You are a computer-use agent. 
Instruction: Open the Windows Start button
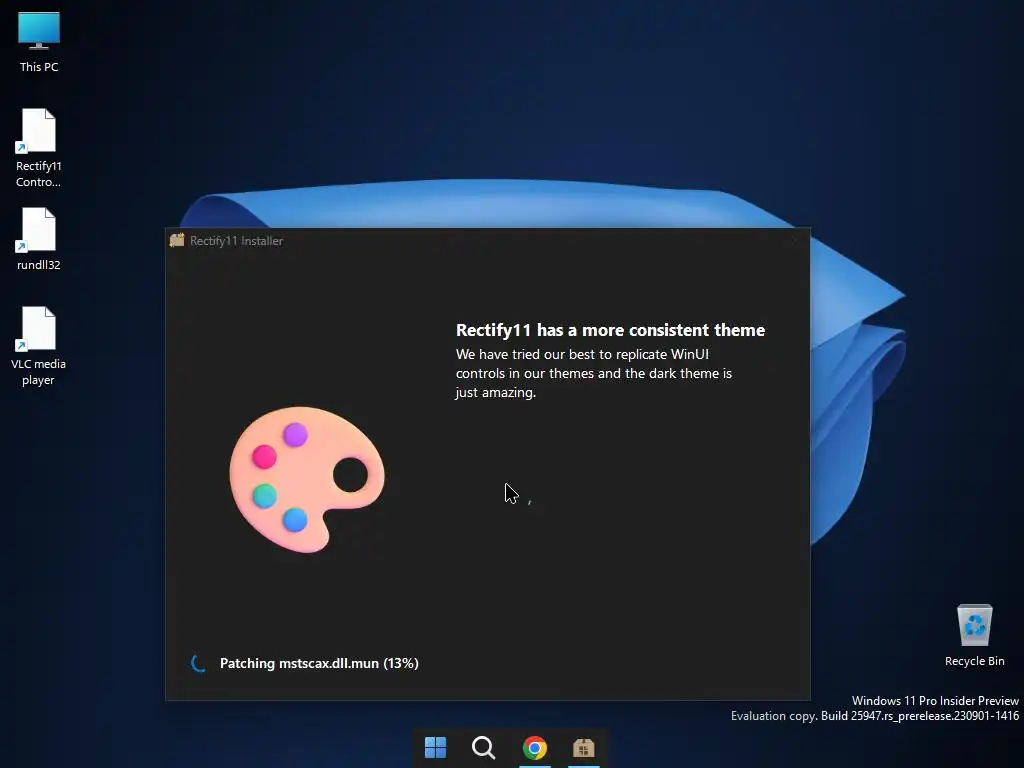point(436,747)
